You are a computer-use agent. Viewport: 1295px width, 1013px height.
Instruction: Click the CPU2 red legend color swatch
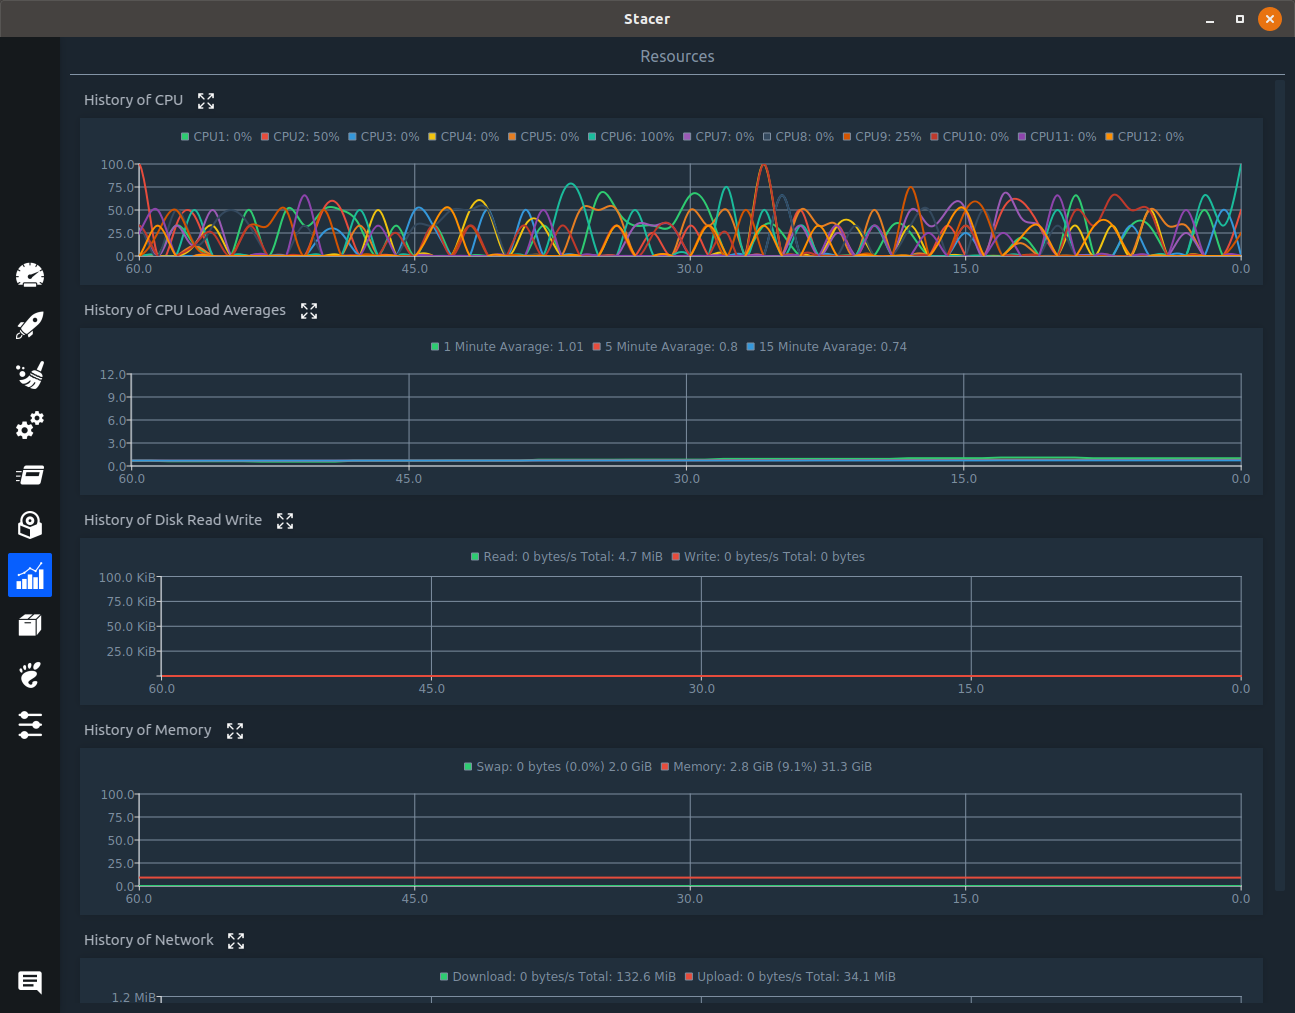click(265, 137)
